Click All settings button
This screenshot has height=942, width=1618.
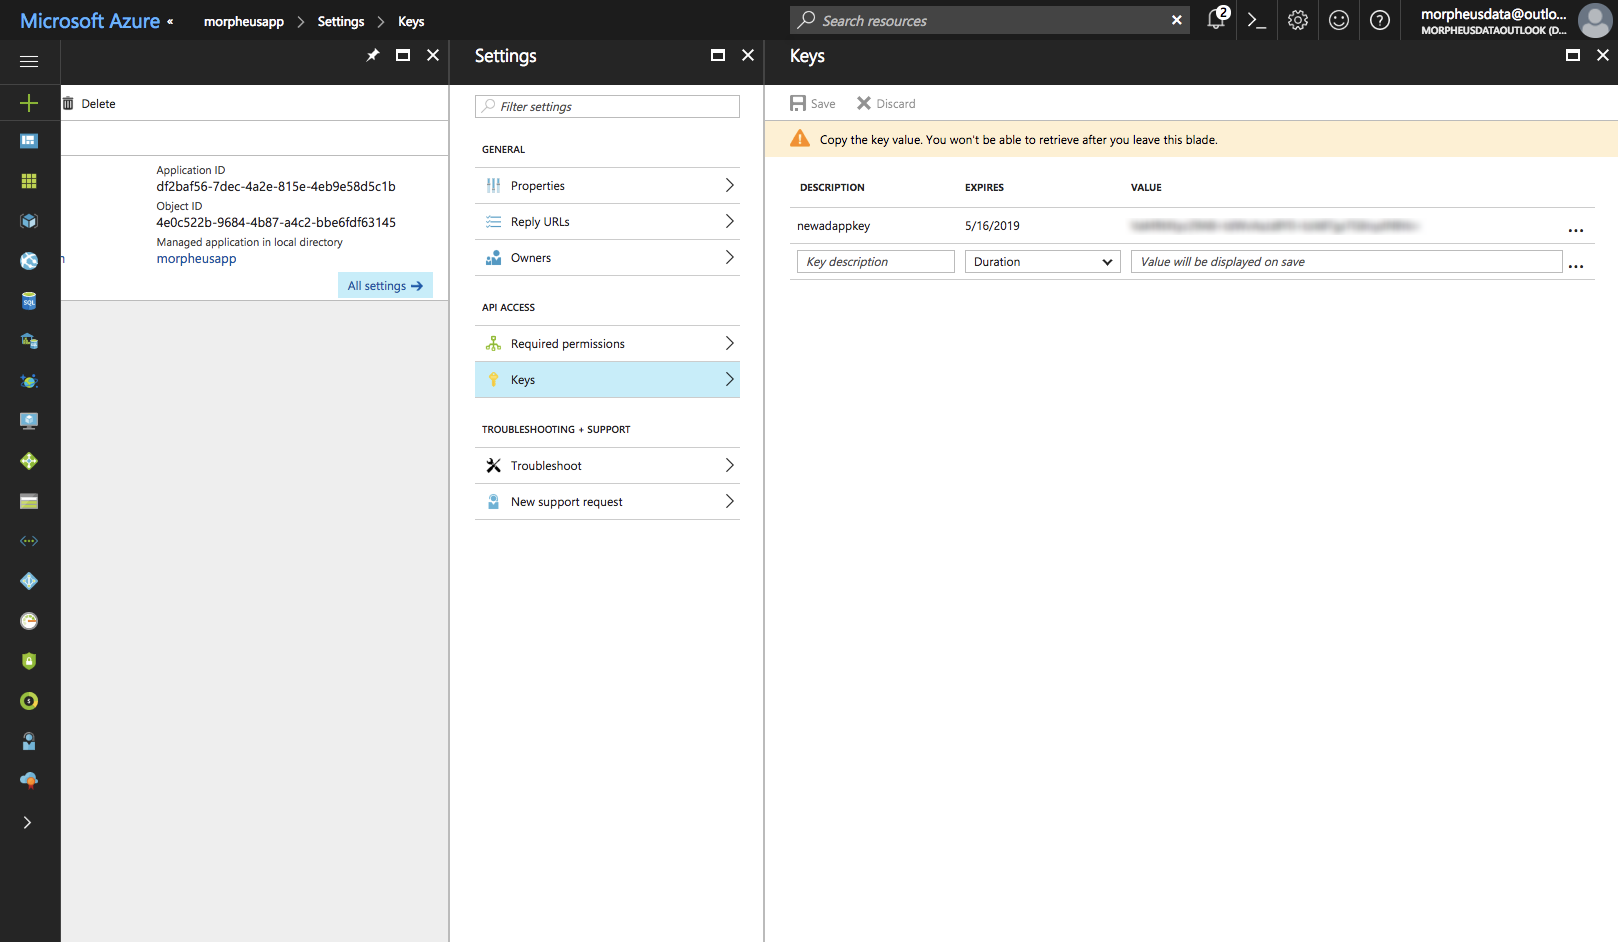click(385, 286)
